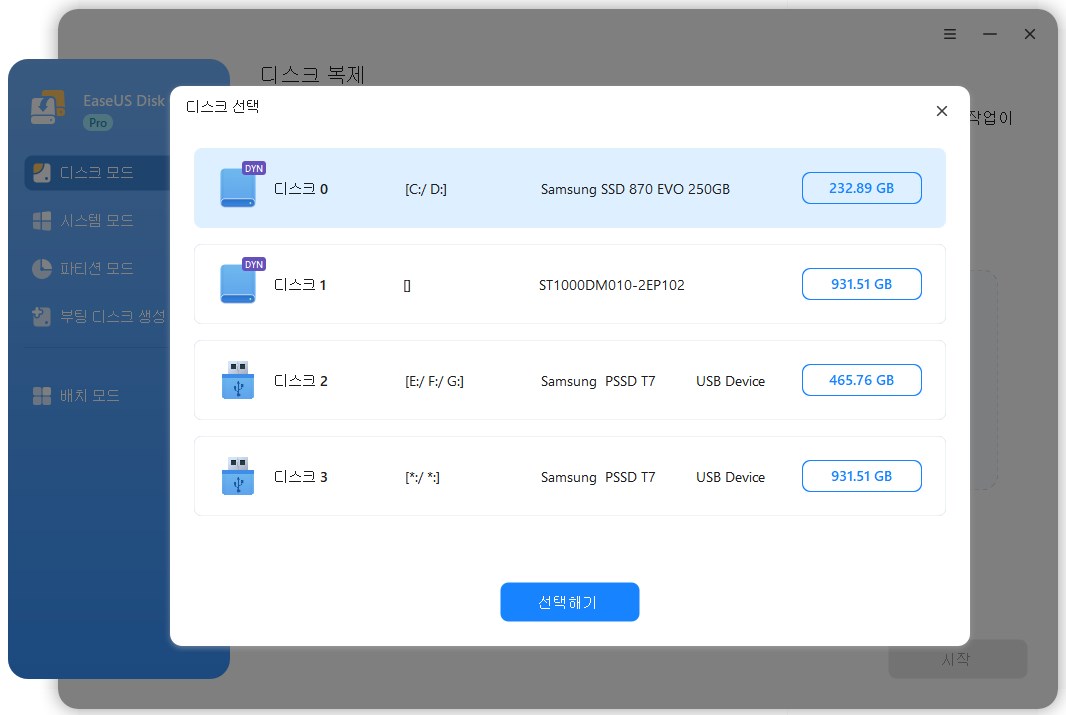Click the 부팅 디스크 생성 icon
This screenshot has height=715, width=1066.
(42, 317)
